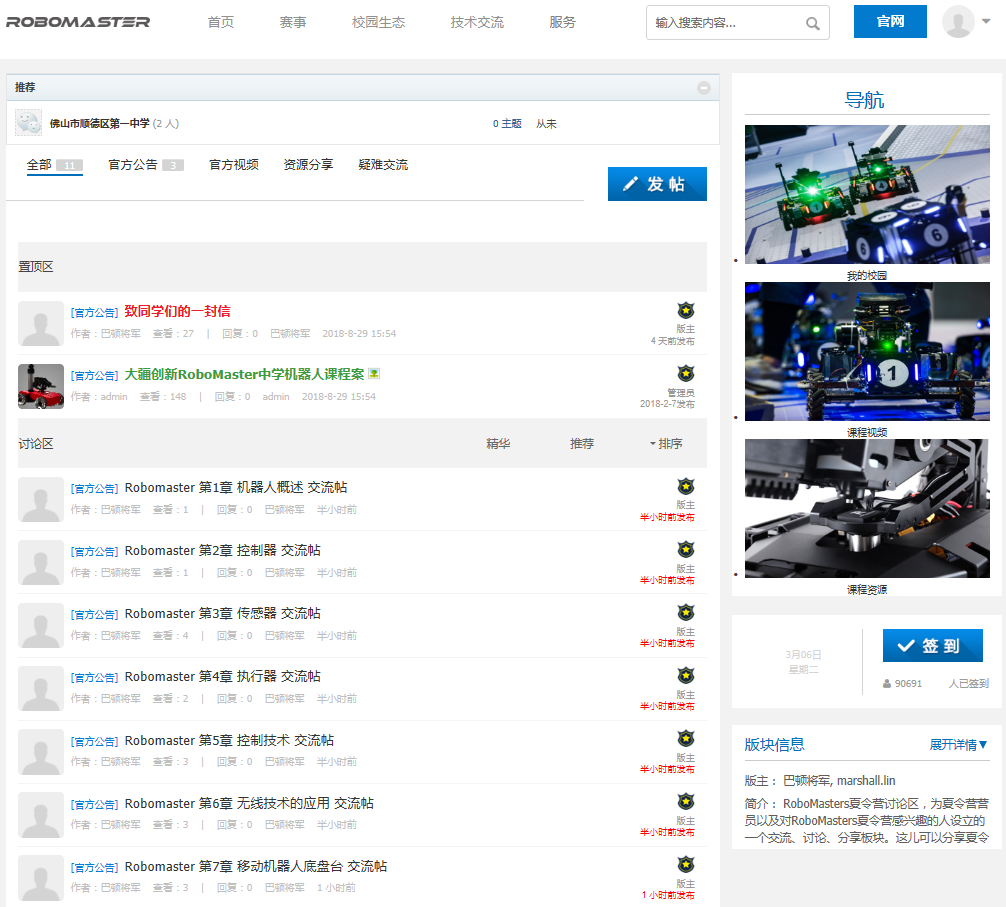Click the avatar next to 第6章 无线技术 post

[40, 814]
